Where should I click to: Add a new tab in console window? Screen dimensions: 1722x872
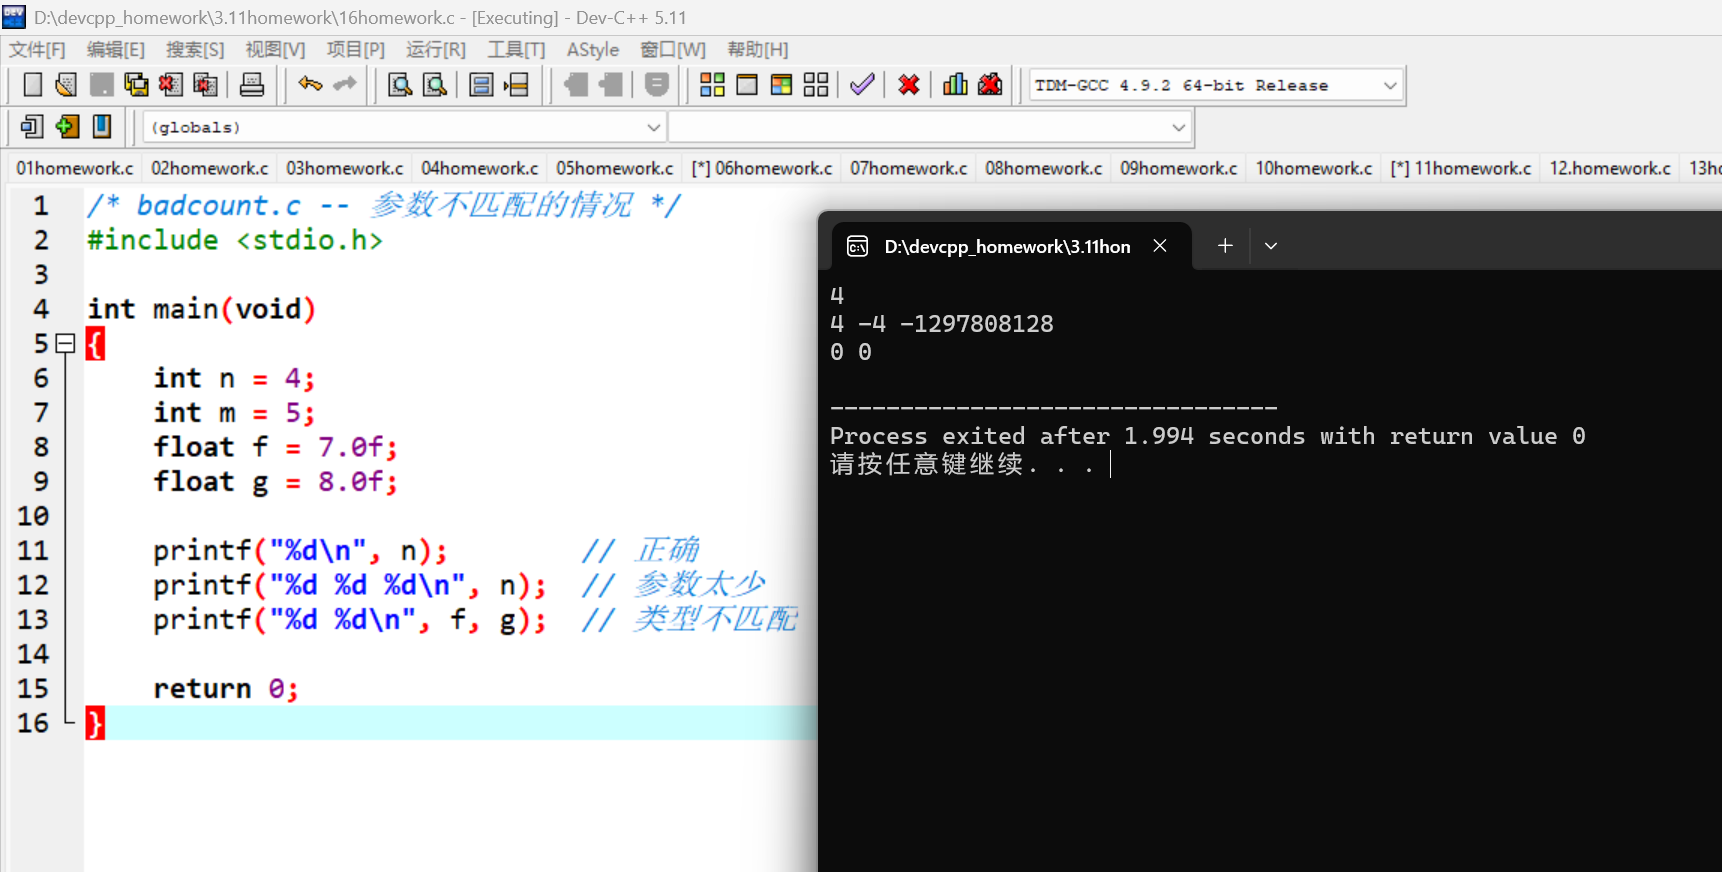coord(1225,246)
